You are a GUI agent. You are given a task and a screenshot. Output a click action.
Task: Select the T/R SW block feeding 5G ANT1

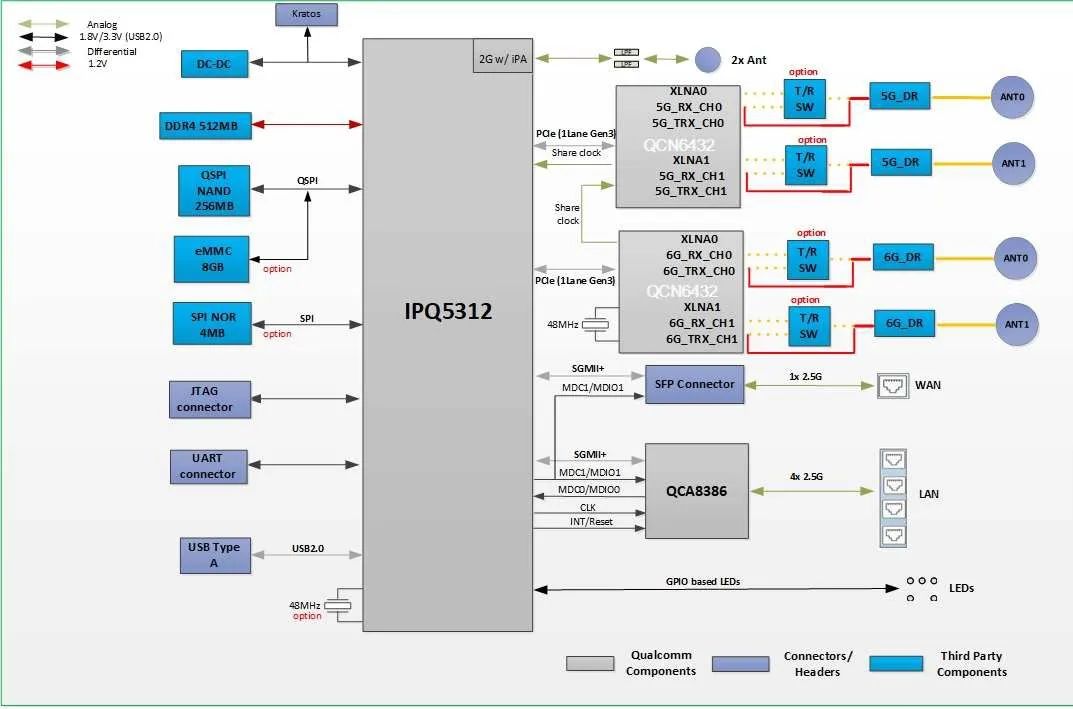point(805,166)
